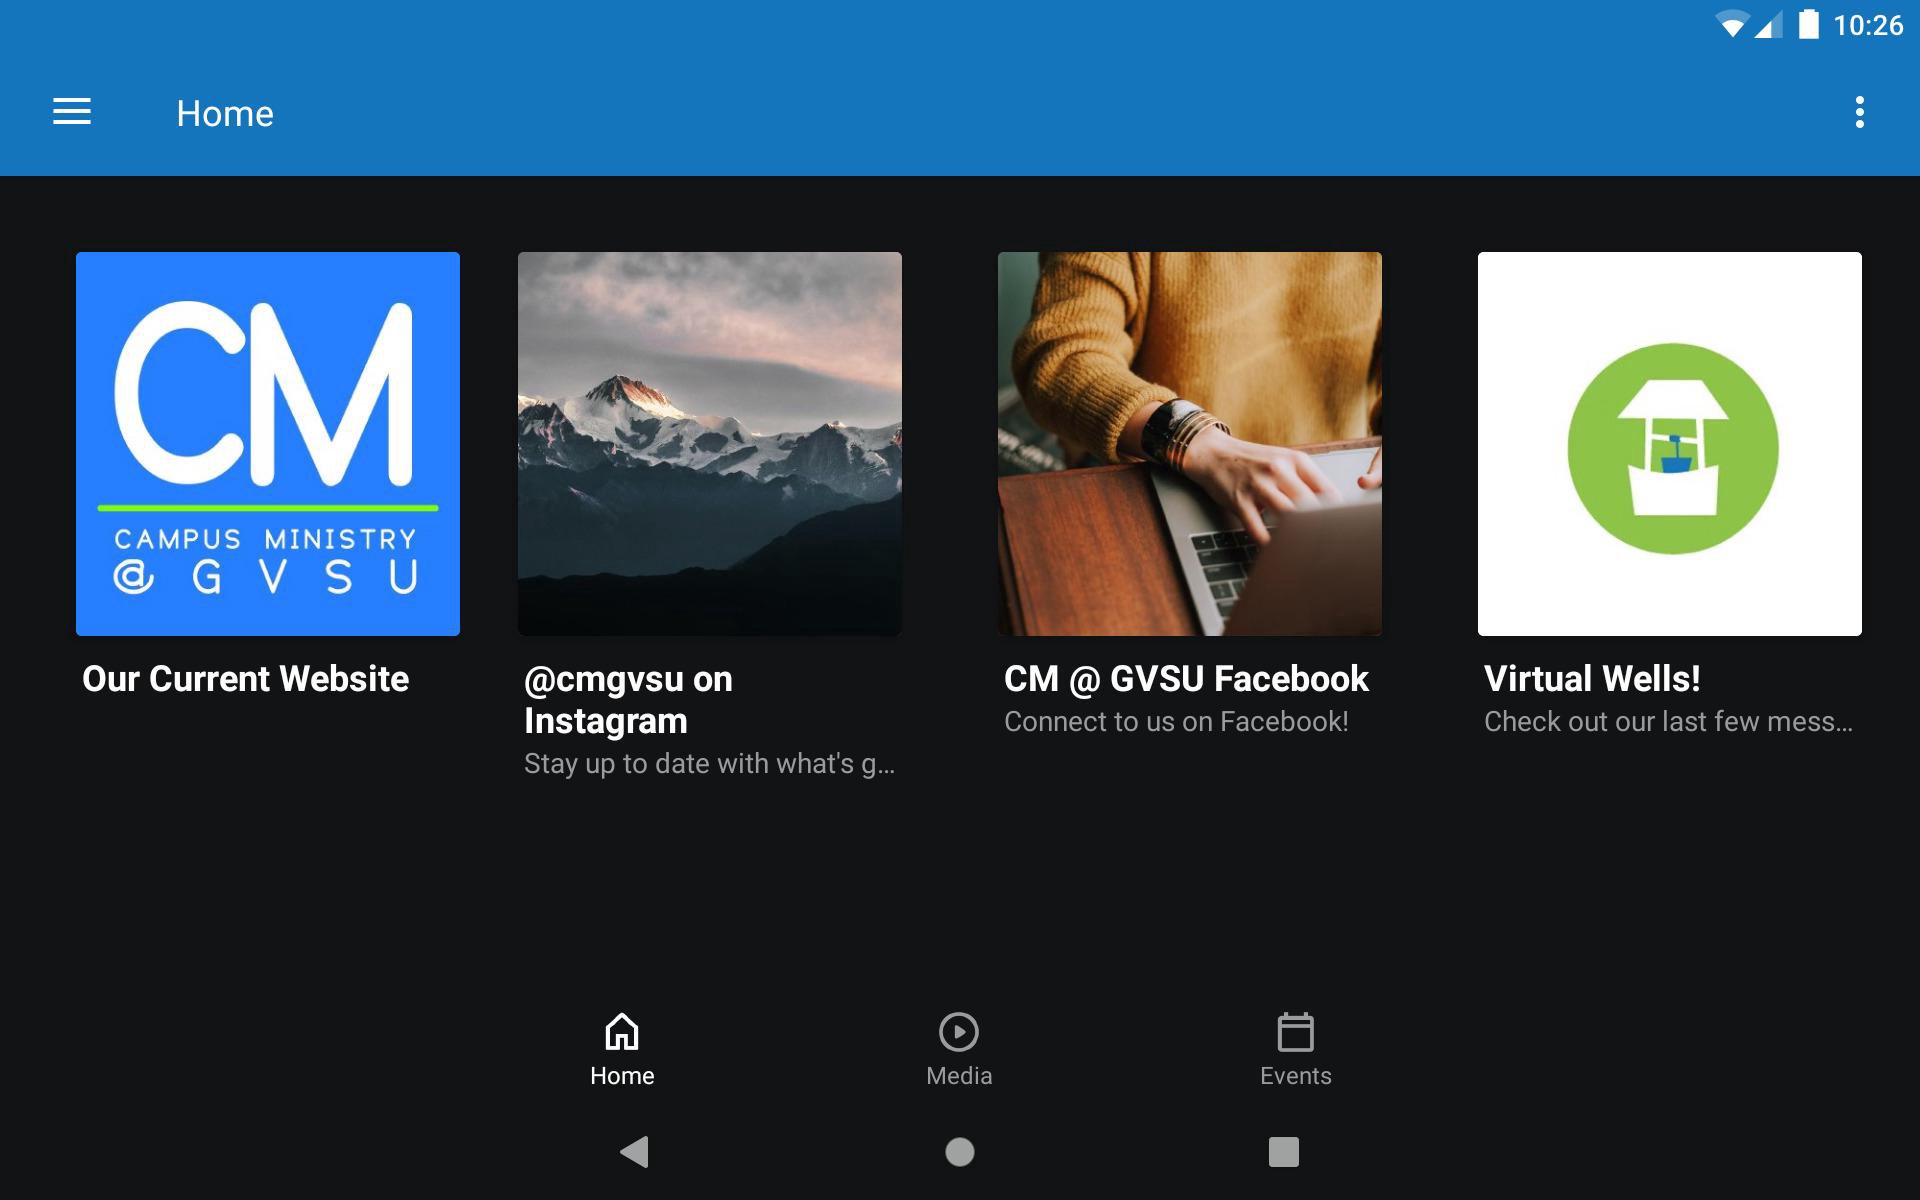Image resolution: width=1920 pixels, height=1200 pixels.
Task: Open the three-dot overflow menu
Action: [1859, 112]
